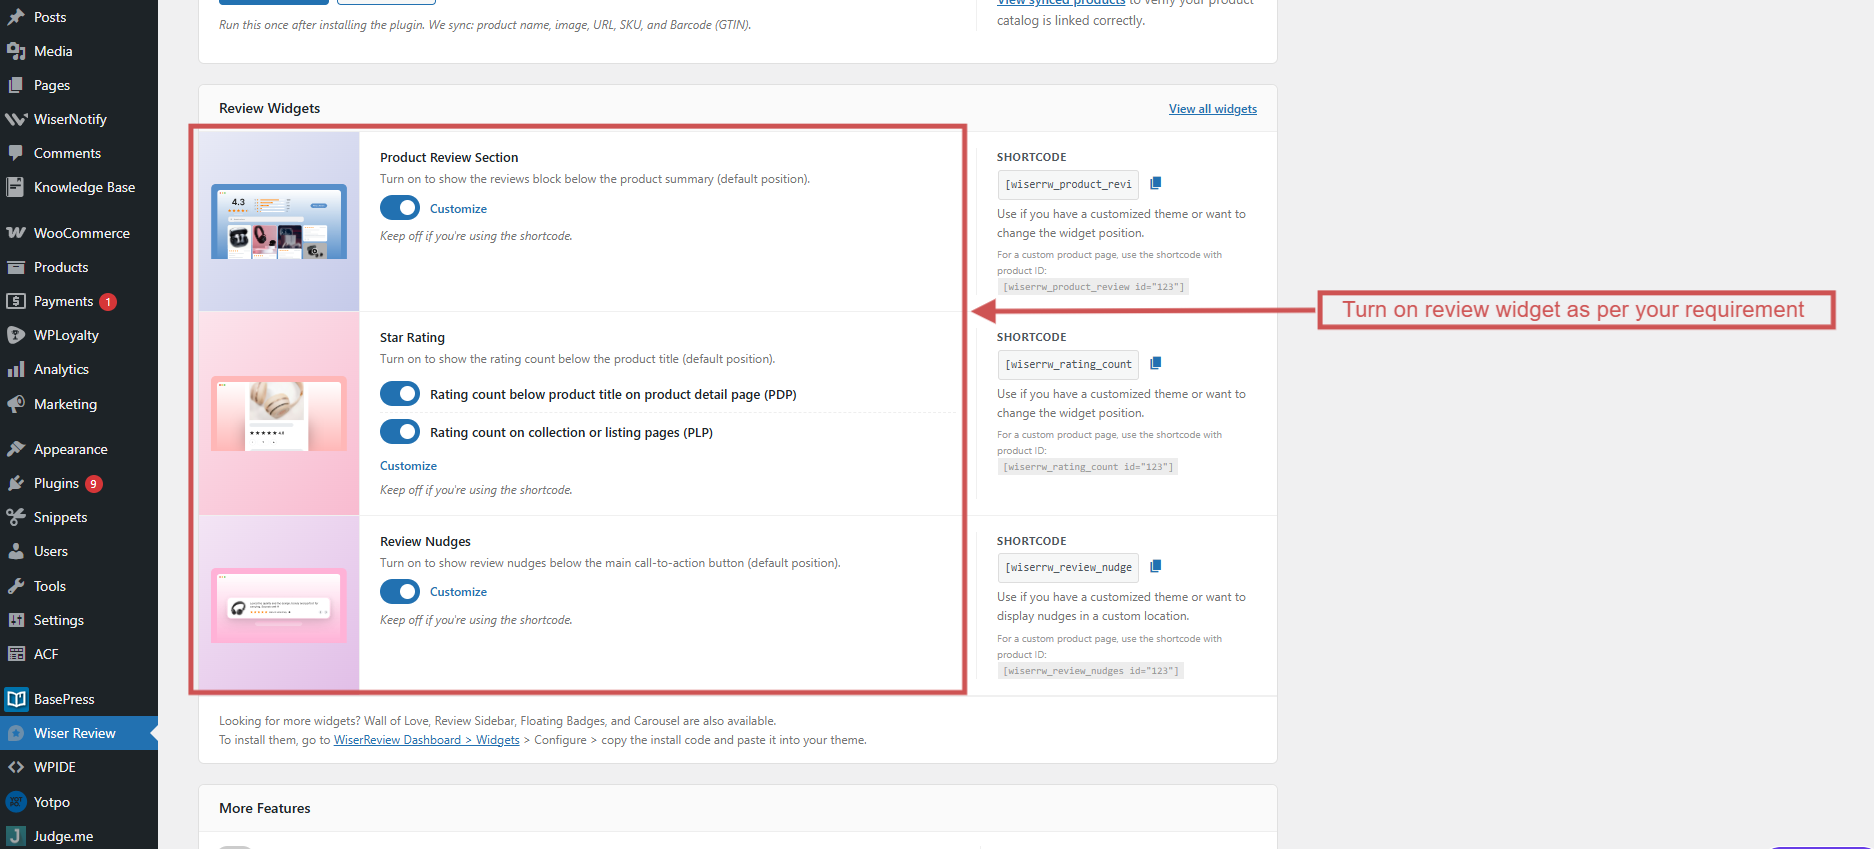
Task: Open the Judge.me menu item
Action: [79, 836]
